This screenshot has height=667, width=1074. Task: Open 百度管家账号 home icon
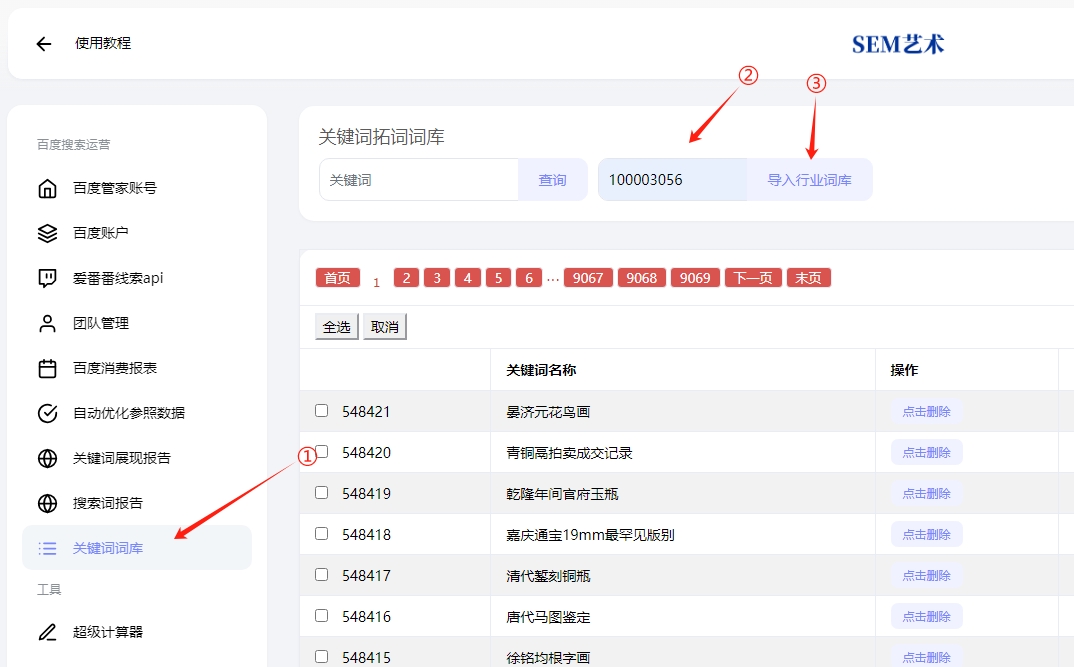pyautogui.click(x=47, y=188)
